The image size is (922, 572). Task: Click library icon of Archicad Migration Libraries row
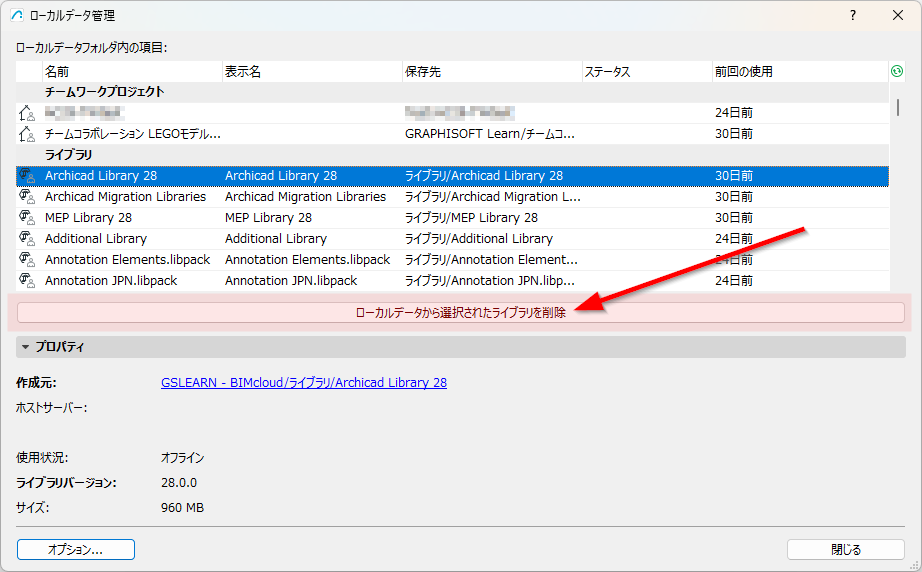[27, 196]
